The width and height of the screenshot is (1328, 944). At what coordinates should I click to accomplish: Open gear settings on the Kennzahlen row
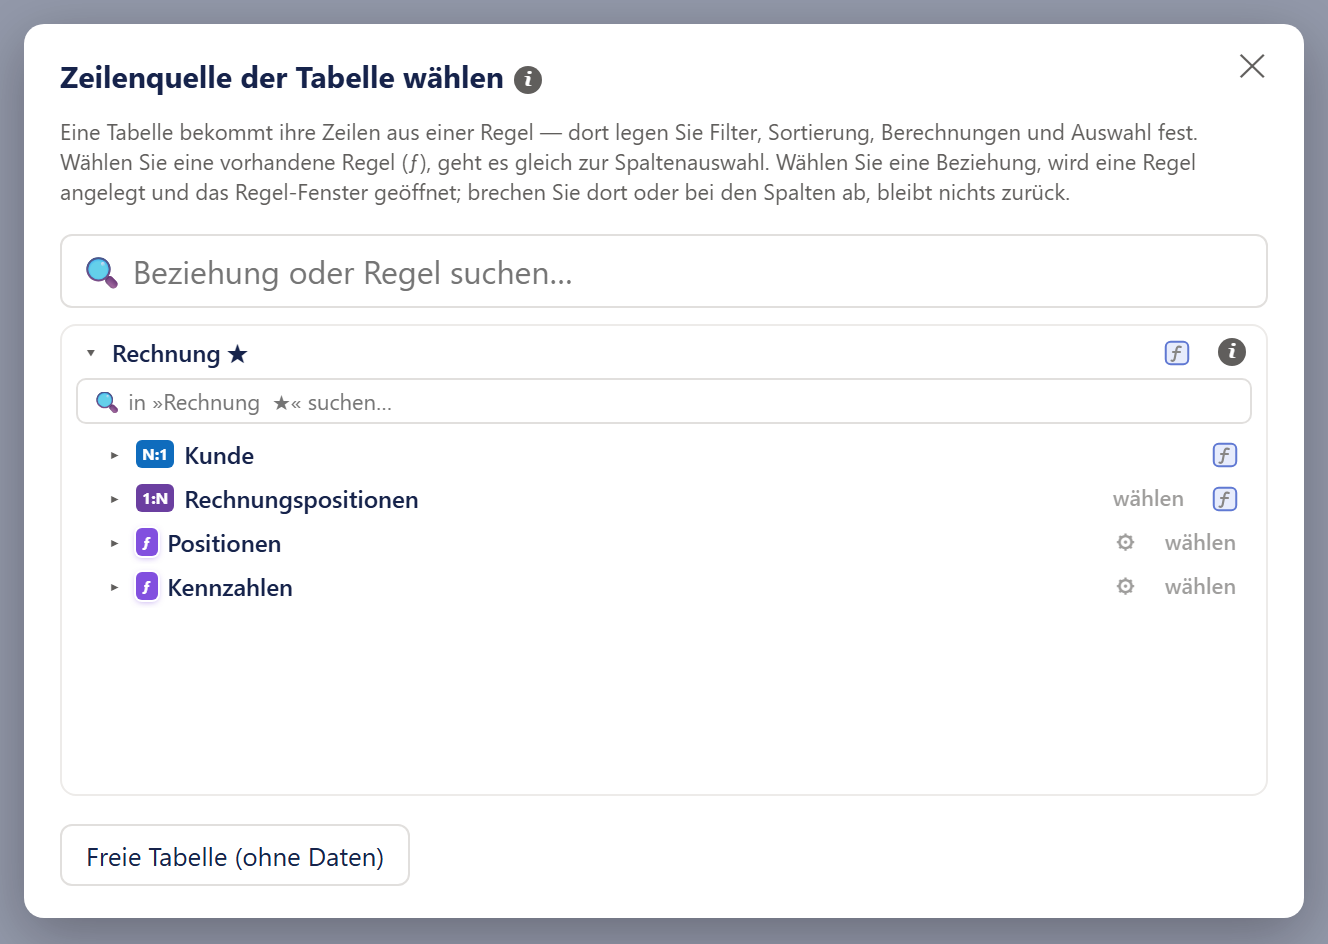tap(1126, 586)
